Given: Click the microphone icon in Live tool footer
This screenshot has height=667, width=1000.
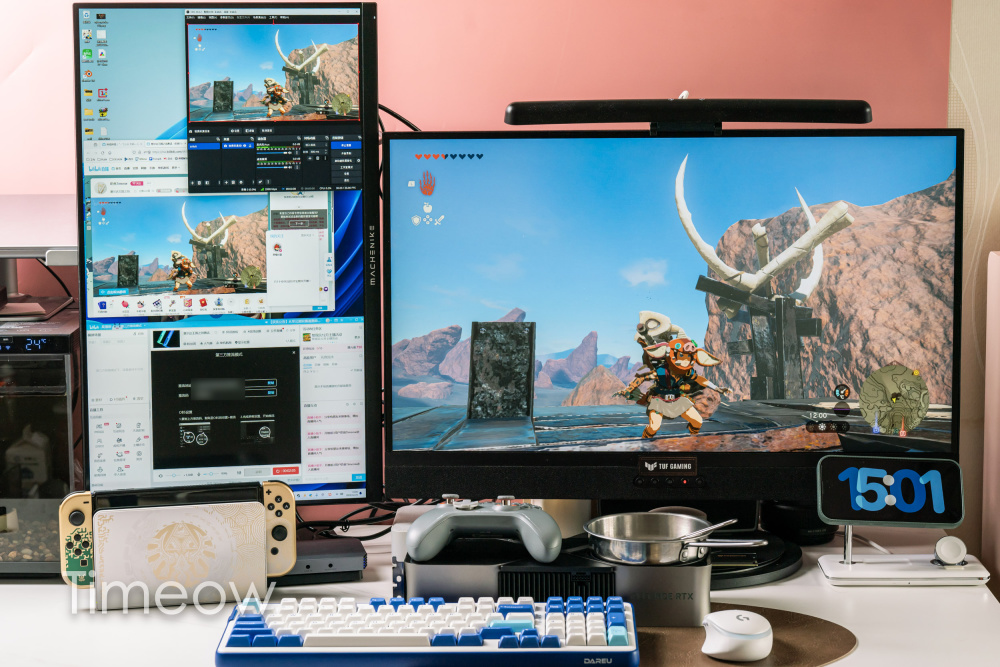Looking at the screenshot, I should tap(198, 475).
